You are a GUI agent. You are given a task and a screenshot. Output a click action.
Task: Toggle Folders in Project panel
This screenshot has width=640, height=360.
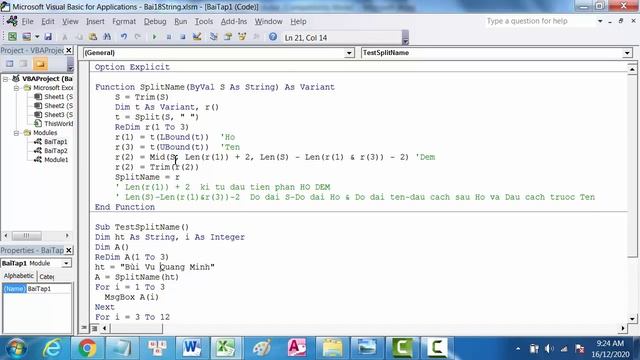click(x=40, y=64)
